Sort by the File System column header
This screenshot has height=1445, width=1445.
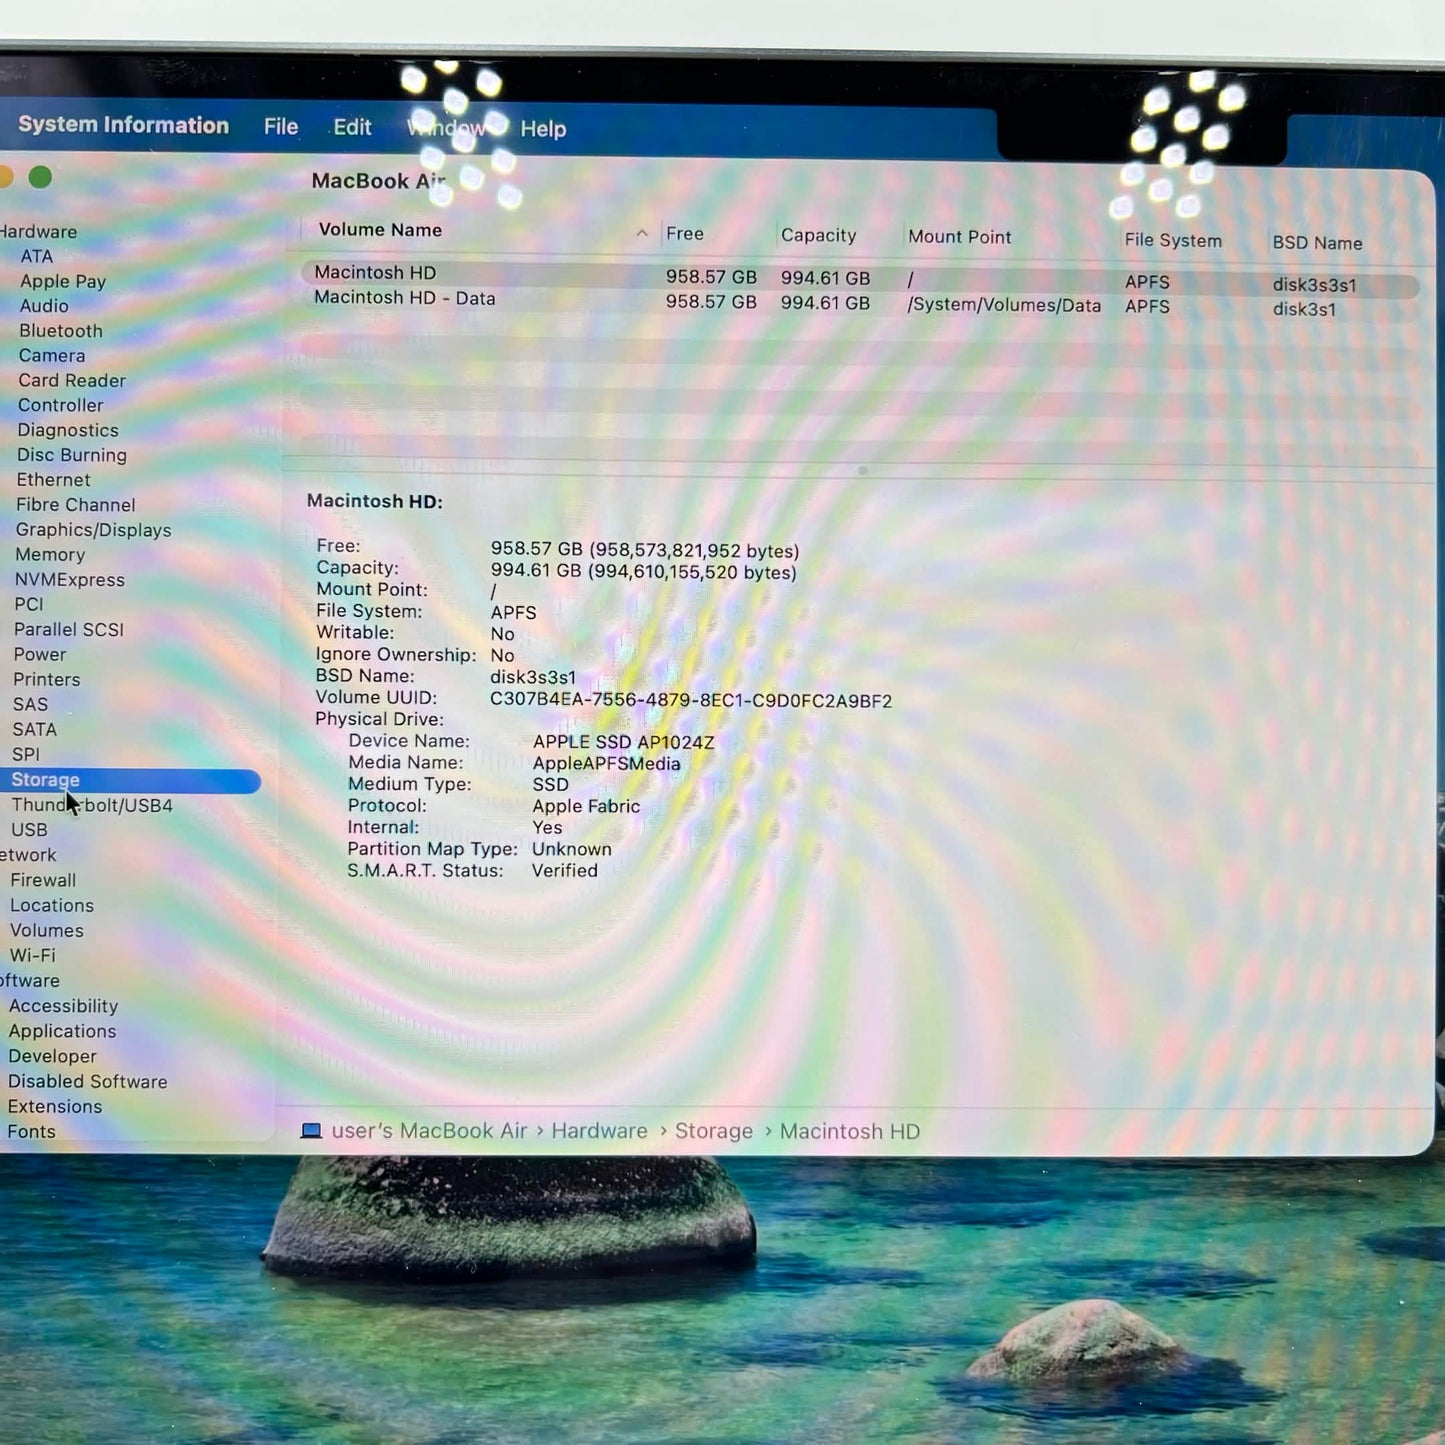[1173, 240]
